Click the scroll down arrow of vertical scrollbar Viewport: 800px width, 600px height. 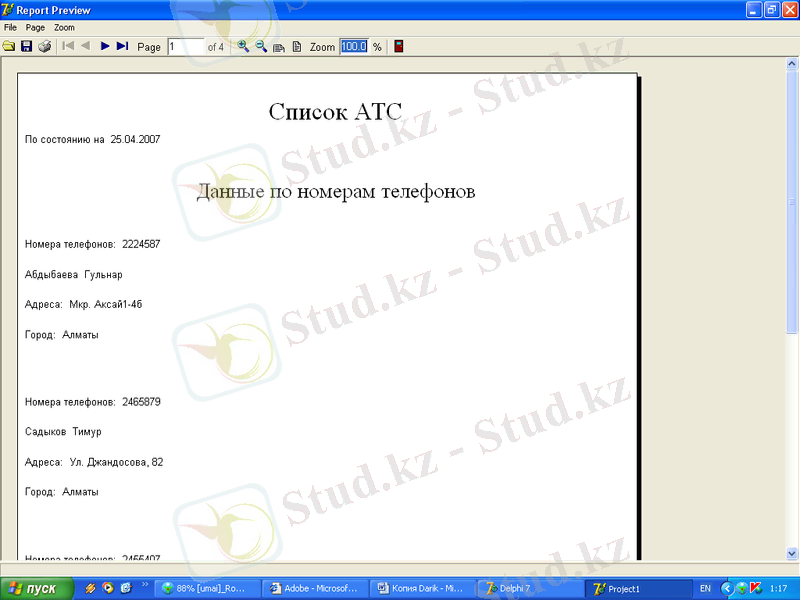tap(792, 553)
